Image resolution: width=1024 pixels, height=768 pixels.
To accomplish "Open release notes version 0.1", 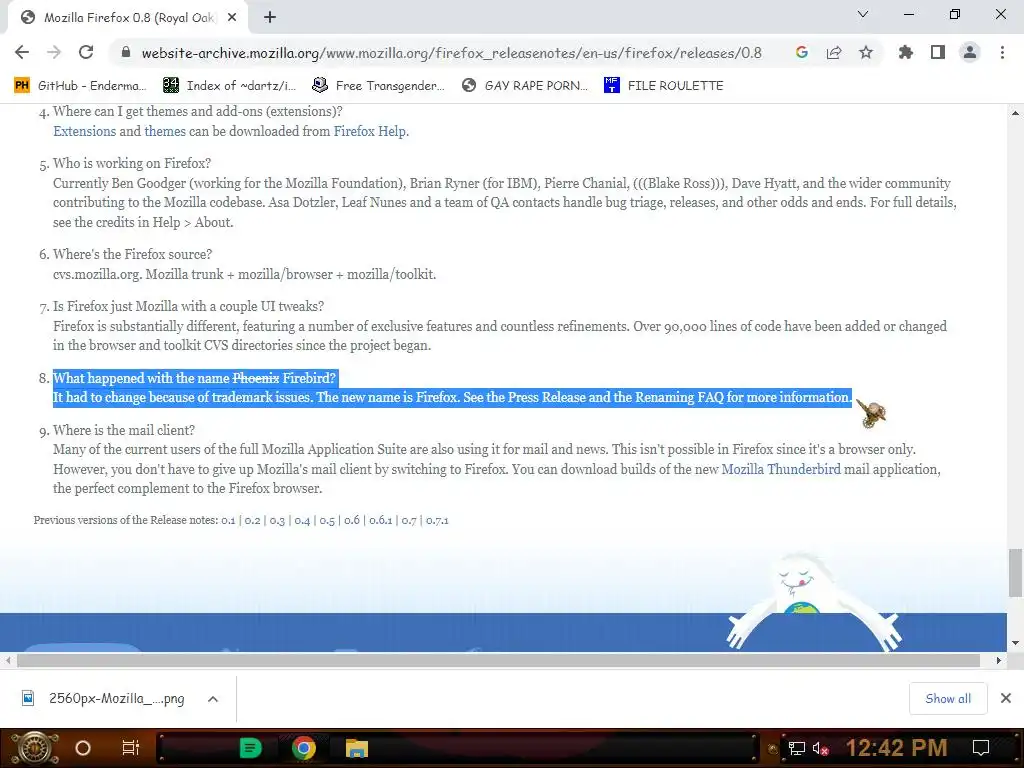I will coord(228,520).
